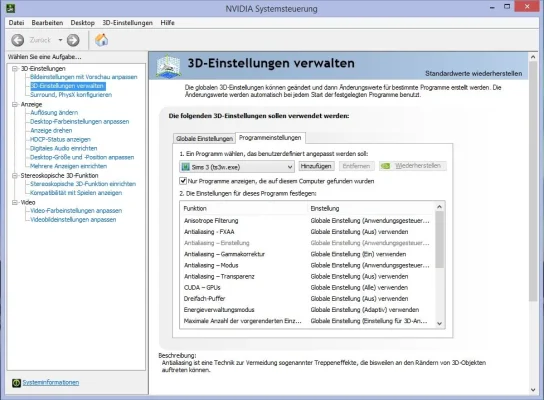Click the Einstellung column header
Viewport: 544px width, 400px height.
pyautogui.click(x=371, y=208)
